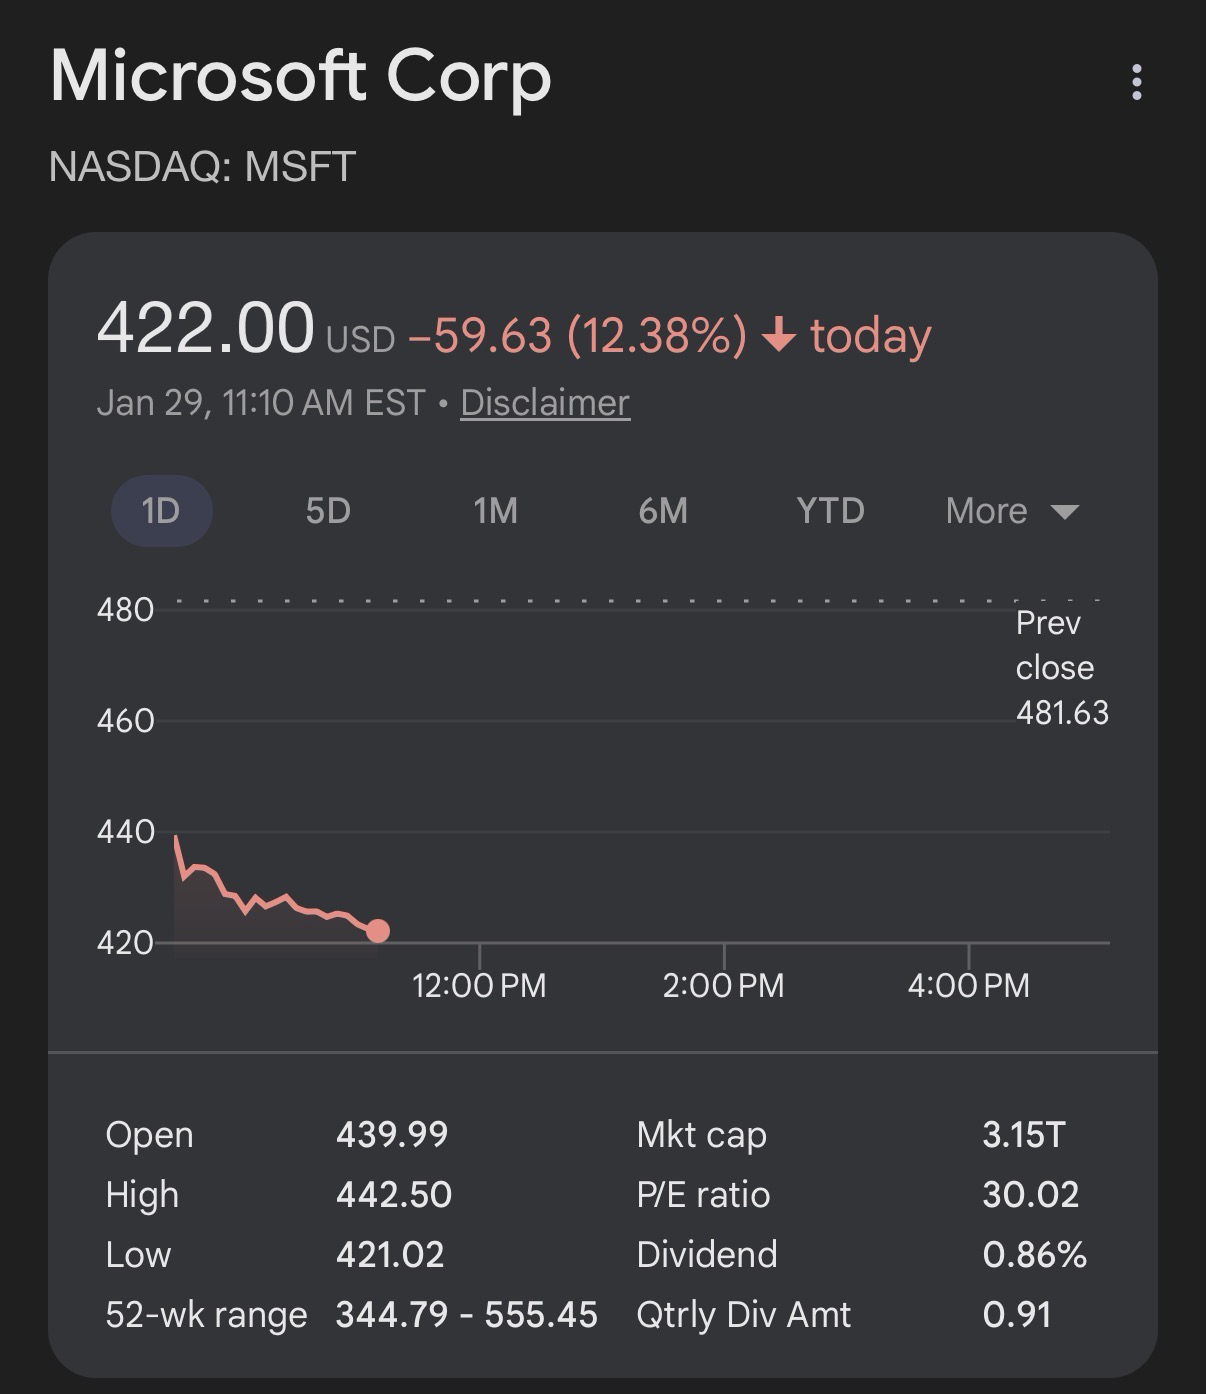Click the Microsoft Corp title
Screen dimensions: 1206x1394
(x=300, y=76)
